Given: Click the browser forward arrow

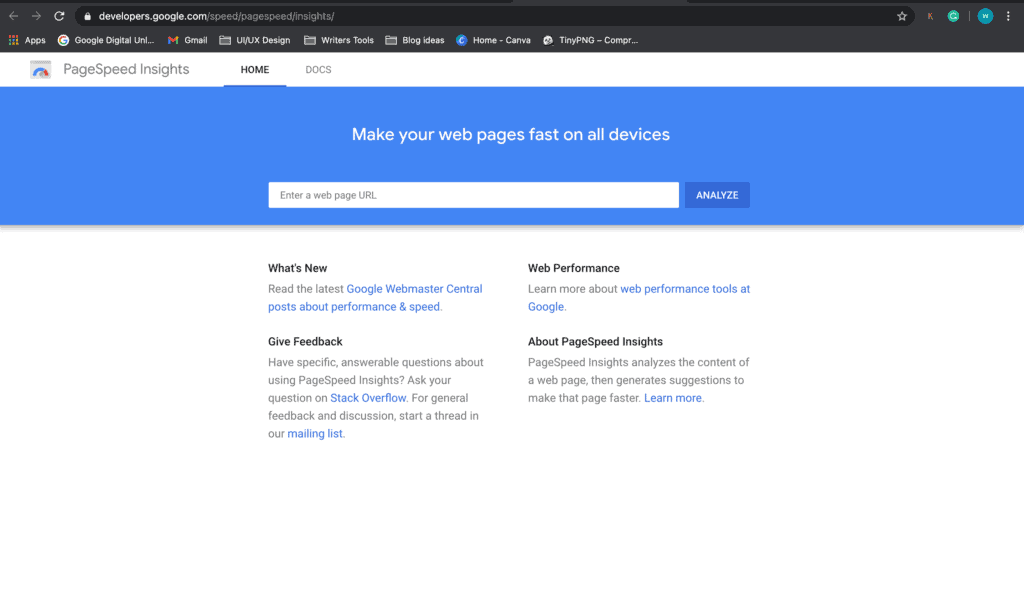Looking at the screenshot, I should pyautogui.click(x=36, y=16).
